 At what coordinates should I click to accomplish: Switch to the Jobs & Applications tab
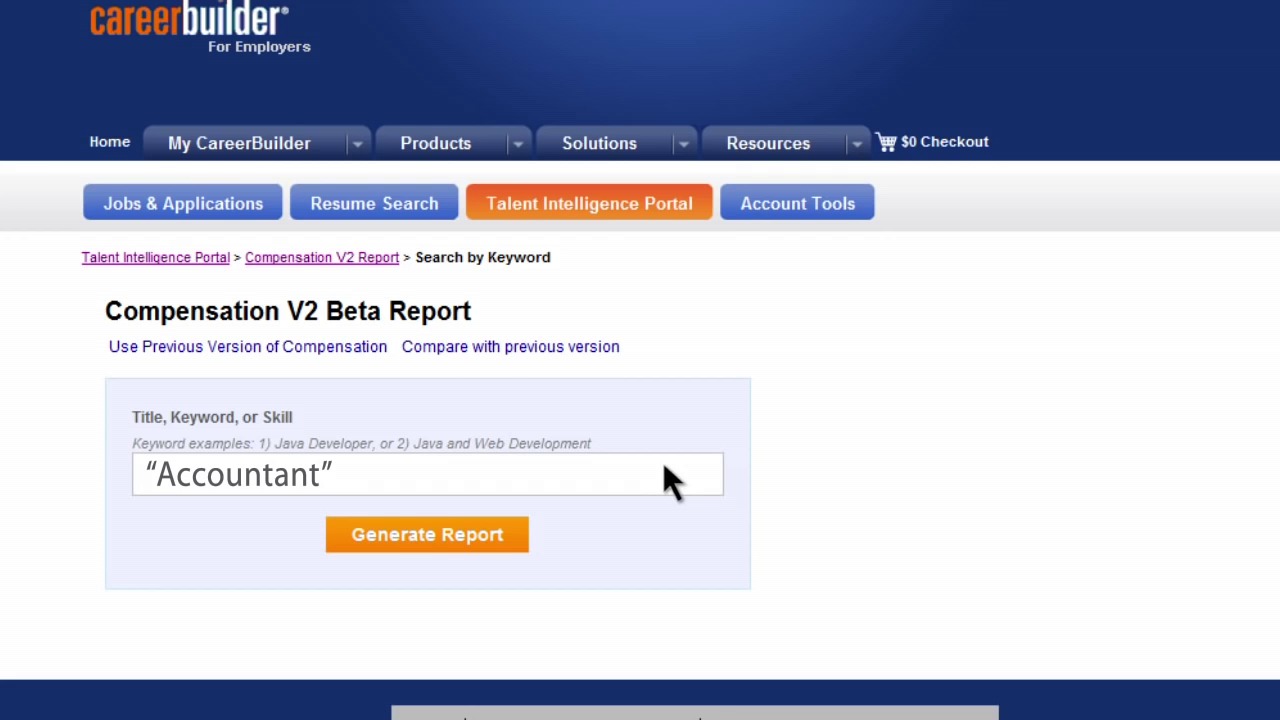coord(183,203)
